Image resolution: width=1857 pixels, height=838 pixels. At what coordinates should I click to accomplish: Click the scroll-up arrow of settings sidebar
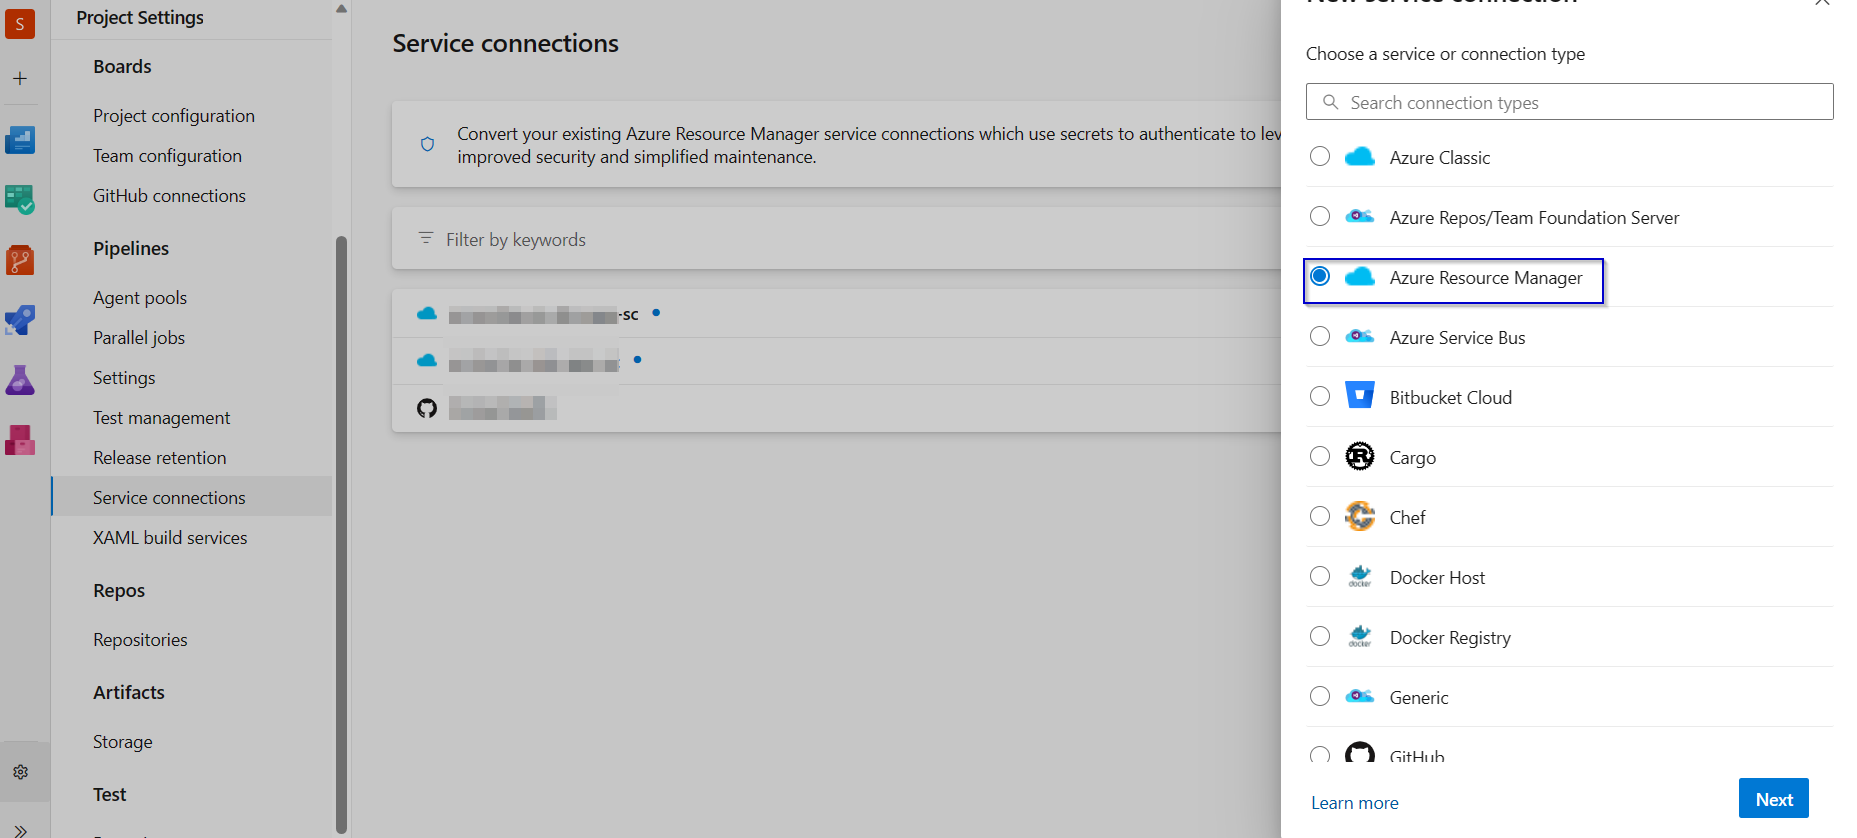[341, 9]
